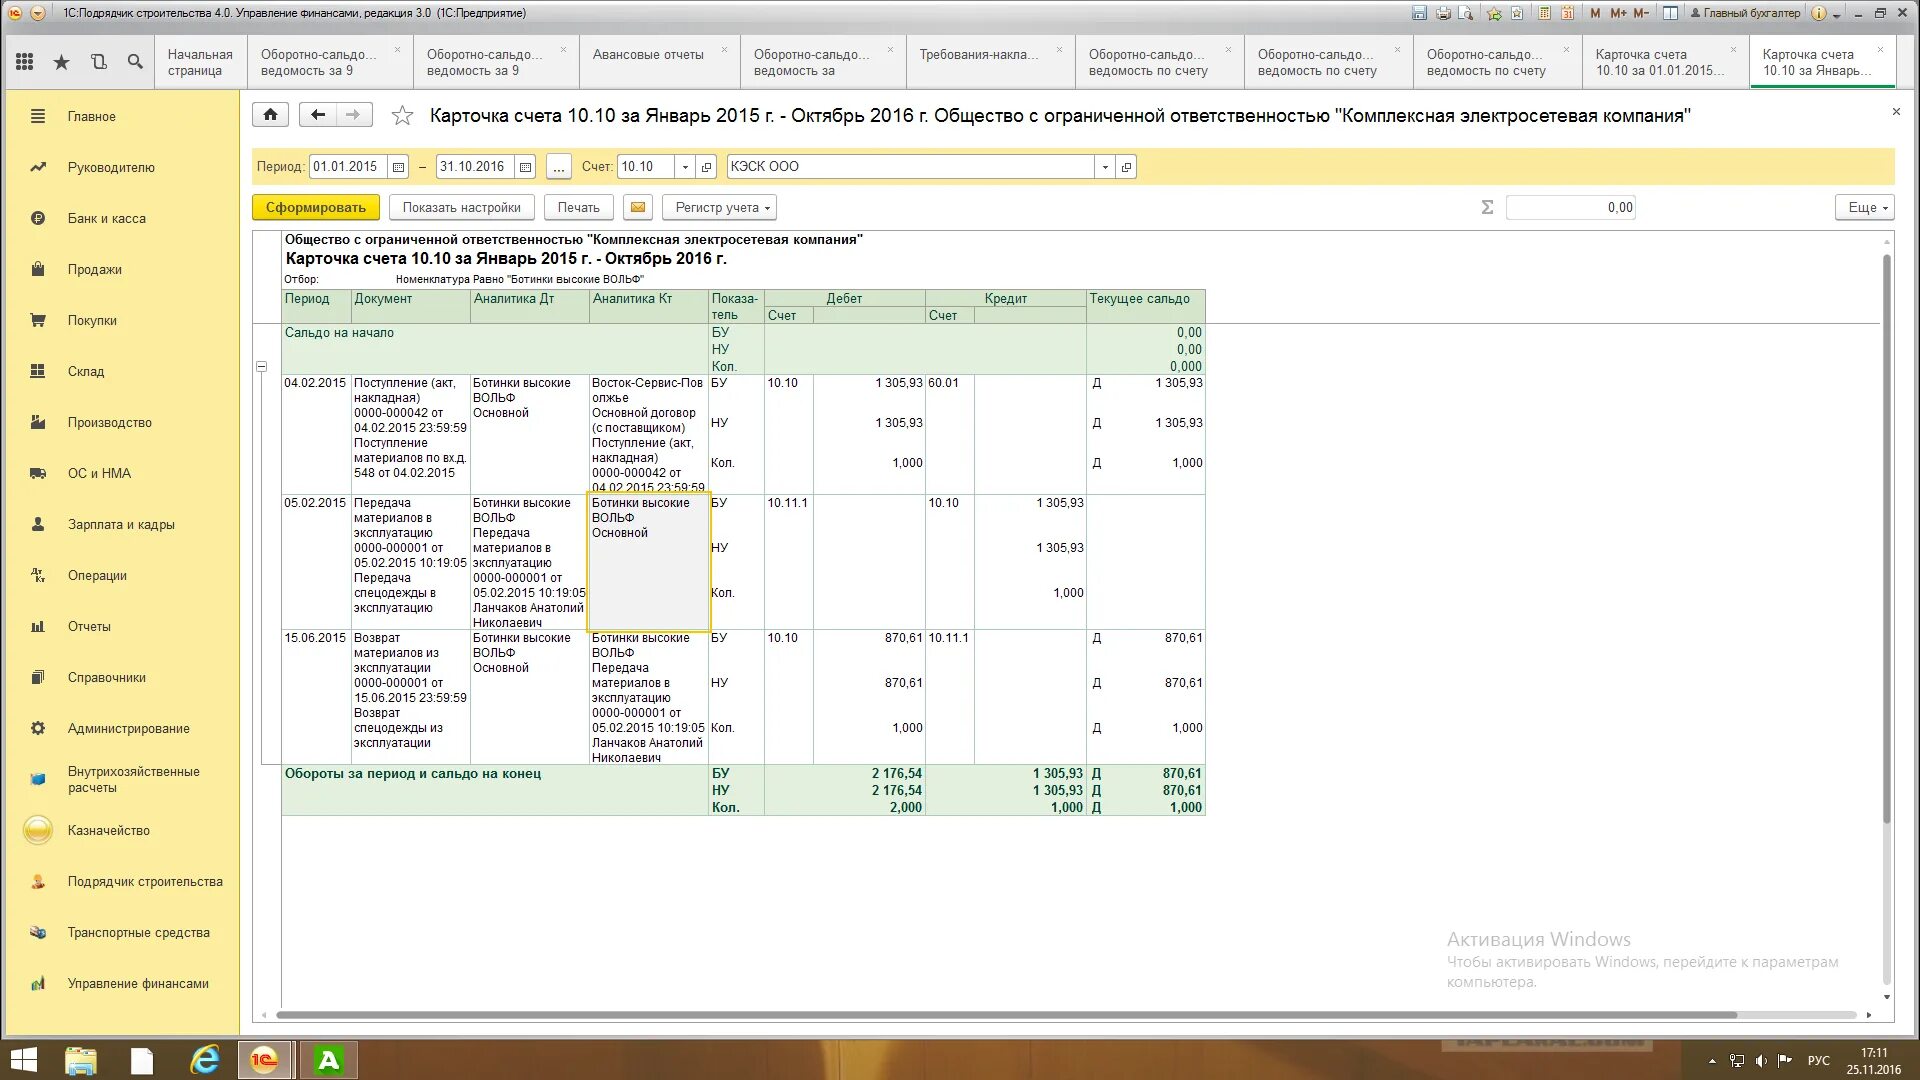Open the info icon in title bar
This screenshot has height=1080, width=1920.
point(1819,13)
